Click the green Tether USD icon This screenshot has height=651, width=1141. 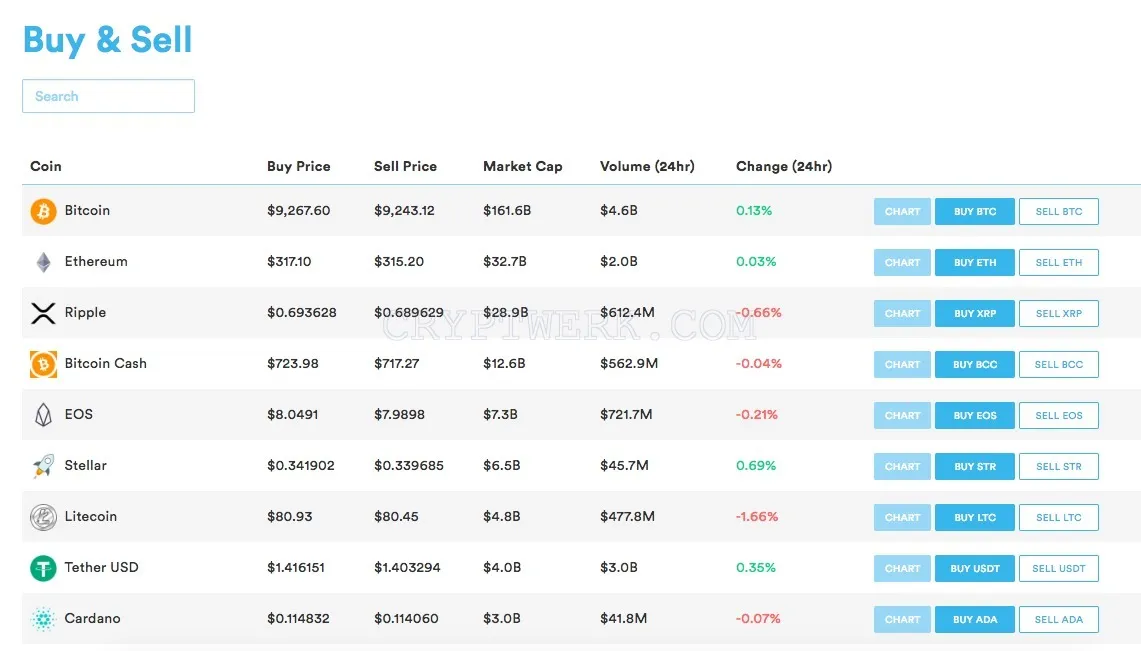pos(43,568)
